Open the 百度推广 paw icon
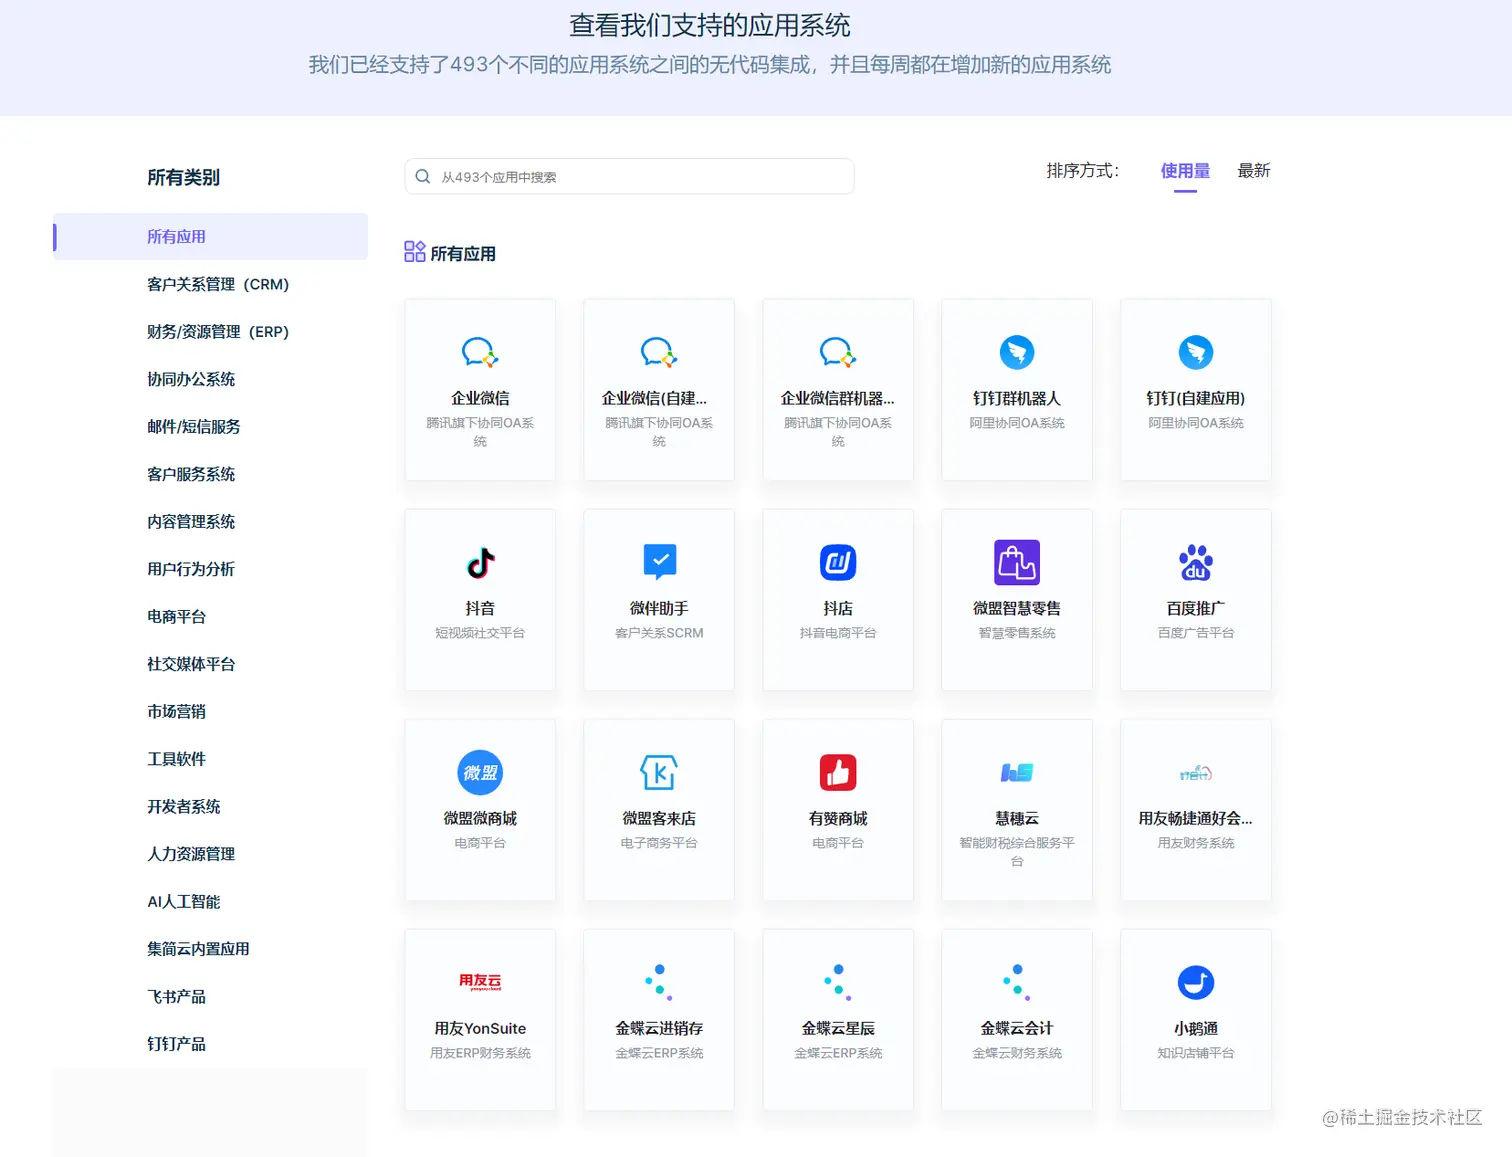Viewport: 1512px width, 1157px height. click(1196, 562)
